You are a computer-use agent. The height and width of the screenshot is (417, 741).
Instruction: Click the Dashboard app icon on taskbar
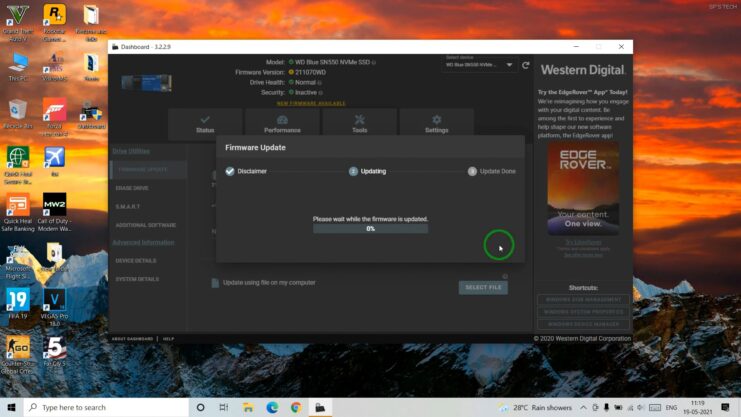[x=320, y=408]
